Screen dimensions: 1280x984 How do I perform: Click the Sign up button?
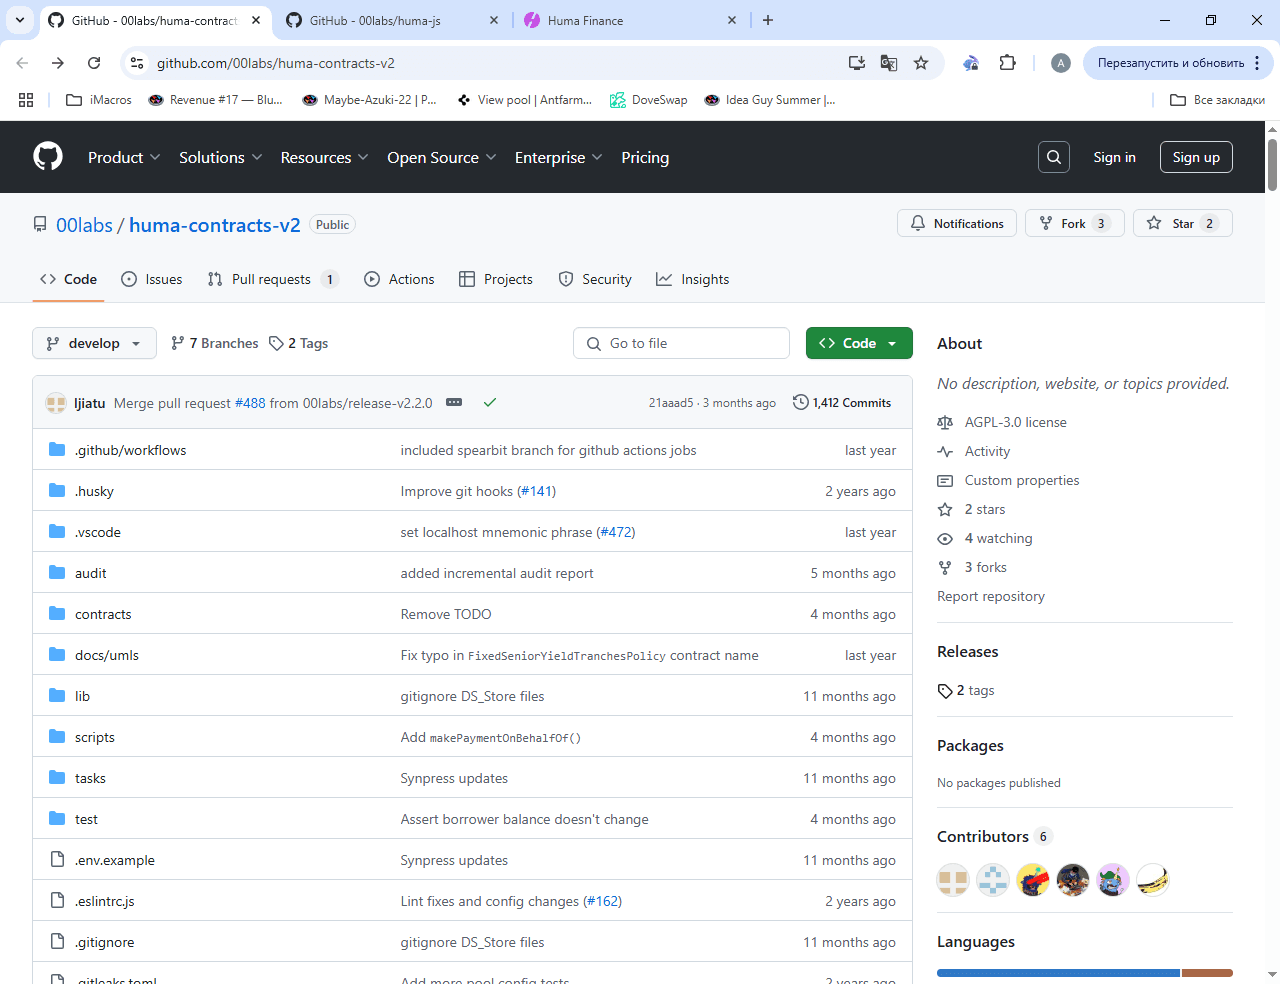point(1196,157)
